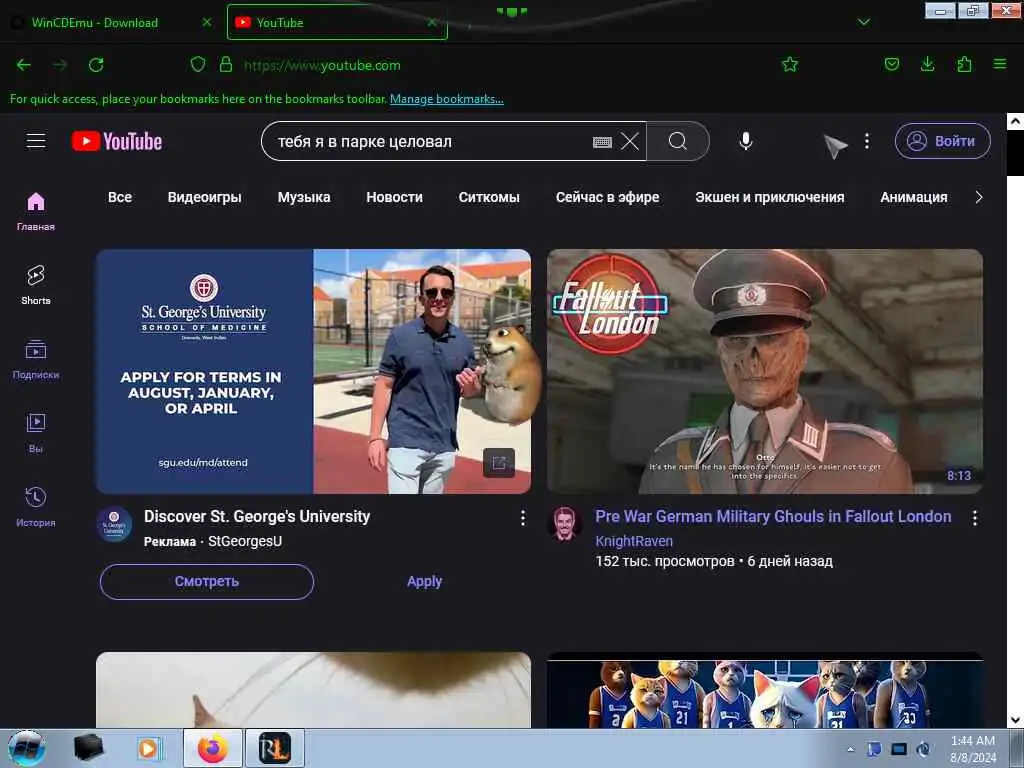Viewport: 1024px width, 768px height.
Task: Open the extensions puzzle icon
Action: click(964, 65)
